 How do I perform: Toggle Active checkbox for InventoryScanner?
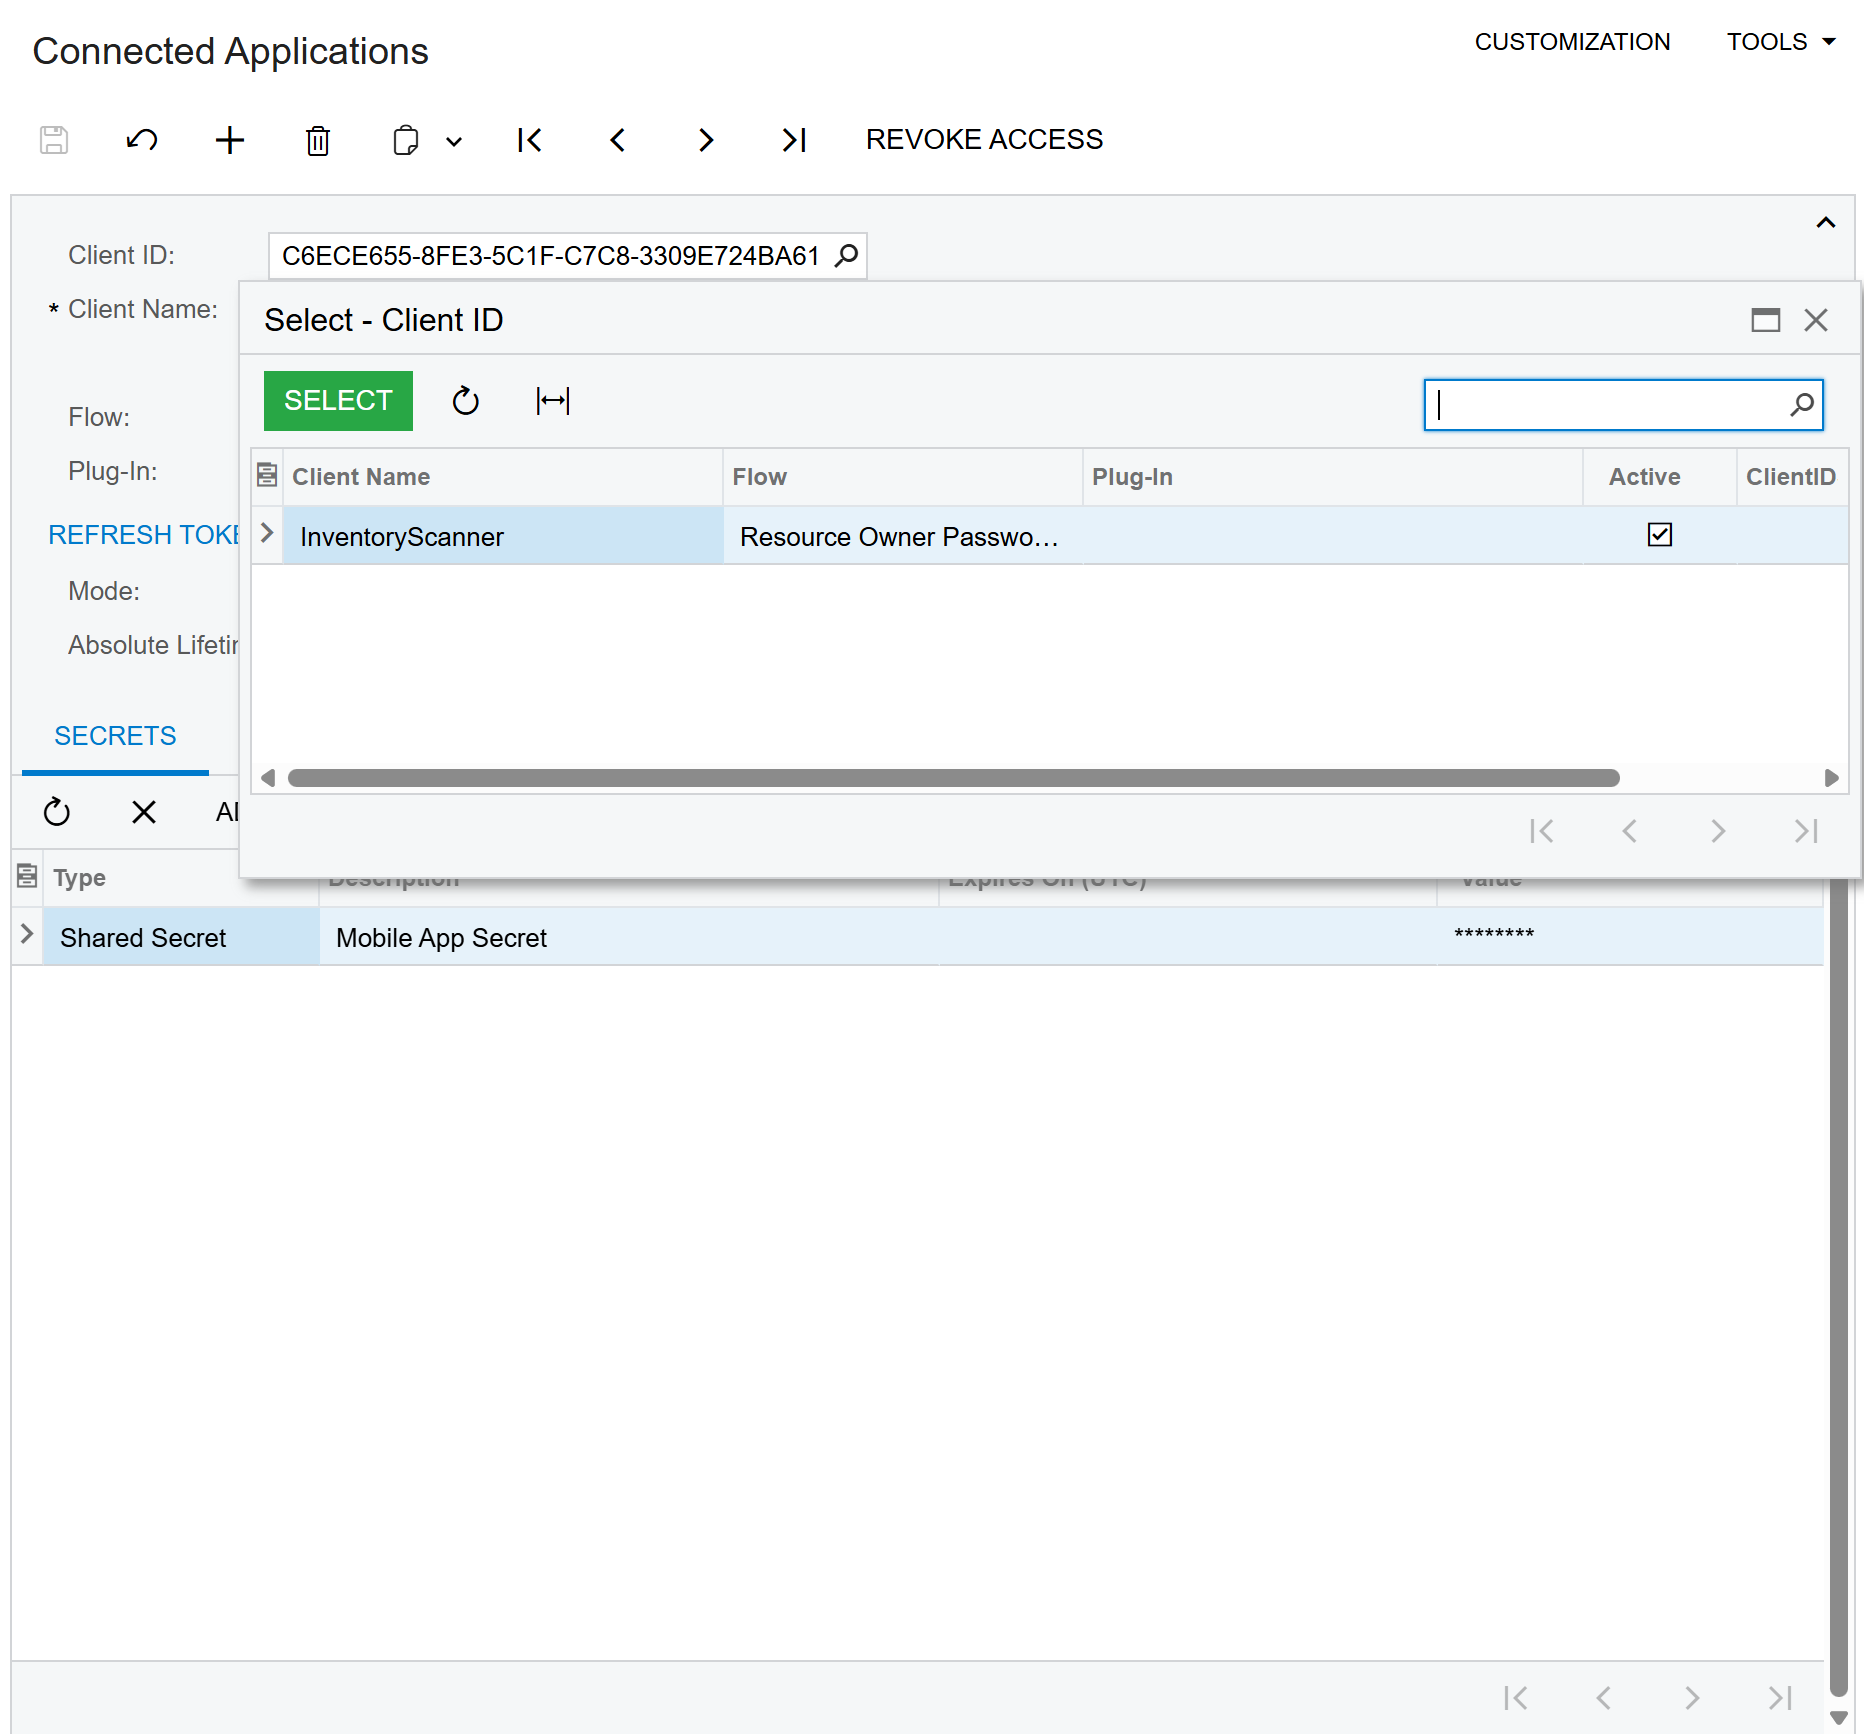click(x=1660, y=535)
